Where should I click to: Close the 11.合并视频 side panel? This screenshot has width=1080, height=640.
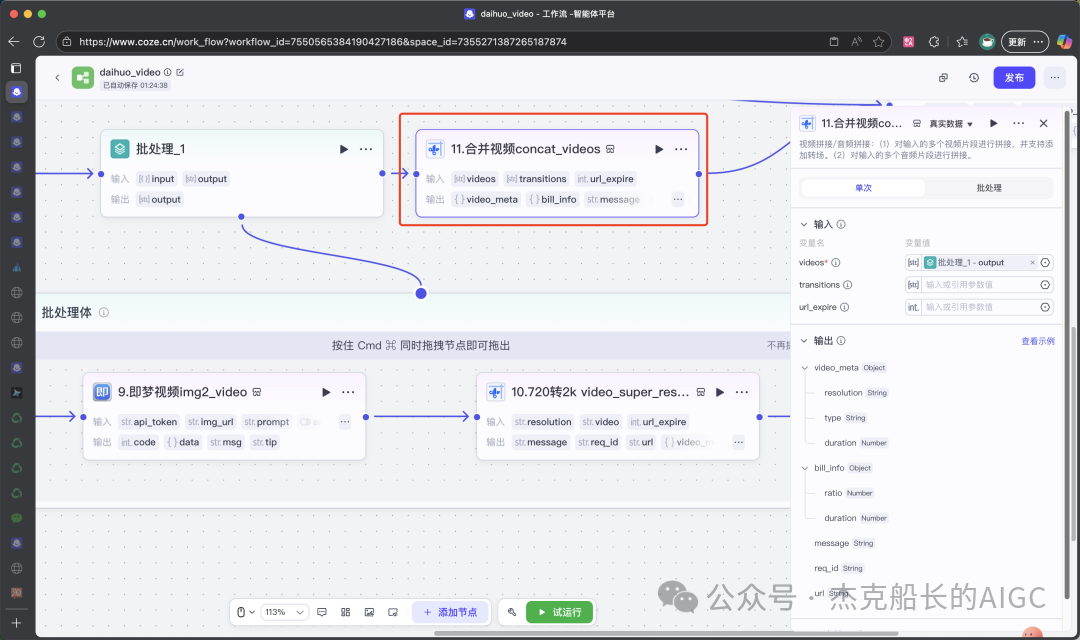1043,123
